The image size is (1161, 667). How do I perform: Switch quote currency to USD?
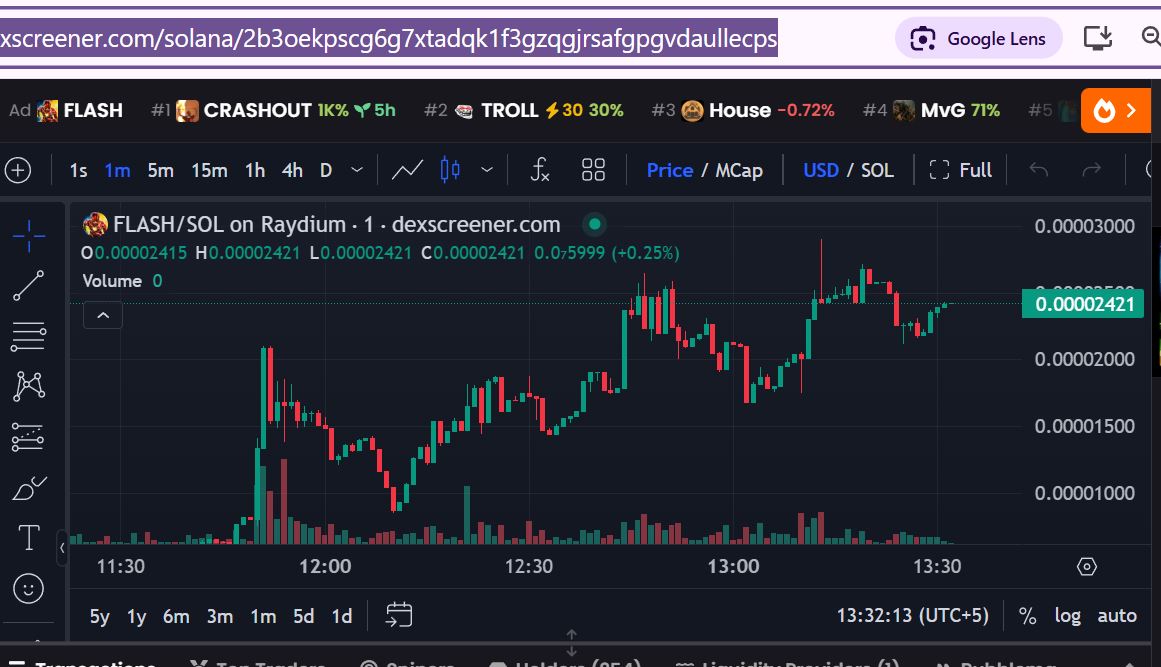[x=821, y=171]
